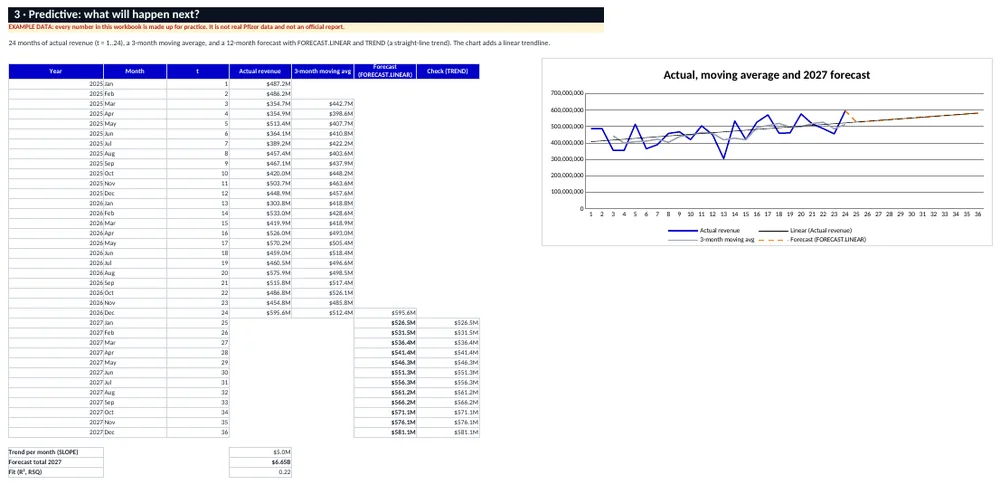
Task: Select the 'Trend per month (SLOPE)' label
Action: click(55, 452)
